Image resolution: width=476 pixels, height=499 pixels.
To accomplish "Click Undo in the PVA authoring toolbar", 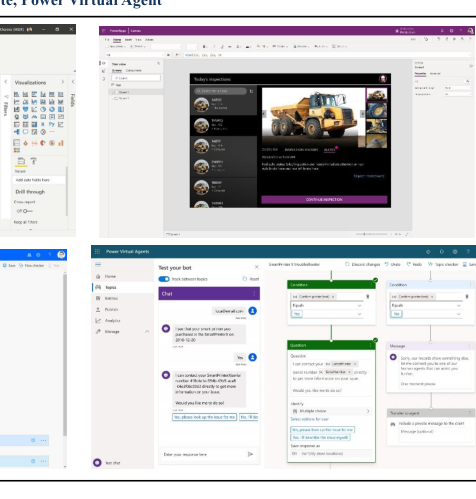I will point(392,264).
